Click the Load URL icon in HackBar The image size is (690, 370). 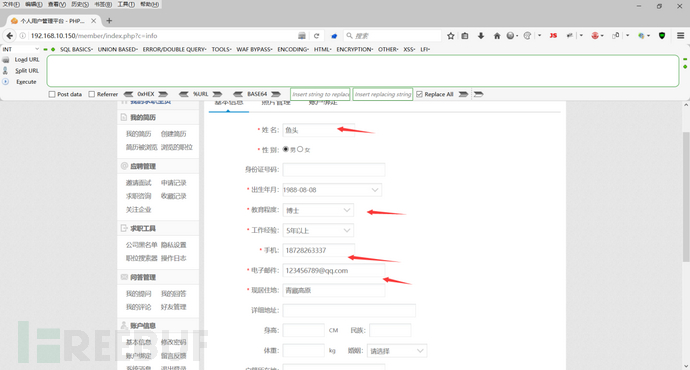(x=6, y=59)
